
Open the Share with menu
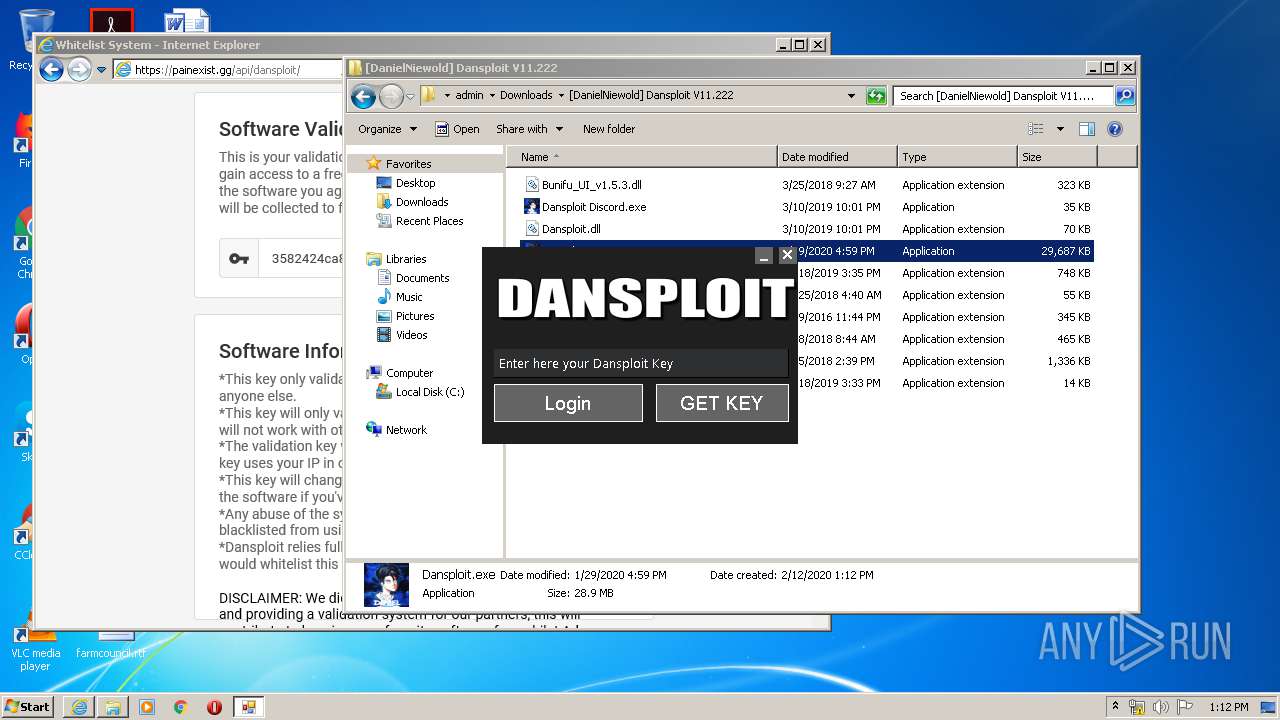tap(530, 129)
